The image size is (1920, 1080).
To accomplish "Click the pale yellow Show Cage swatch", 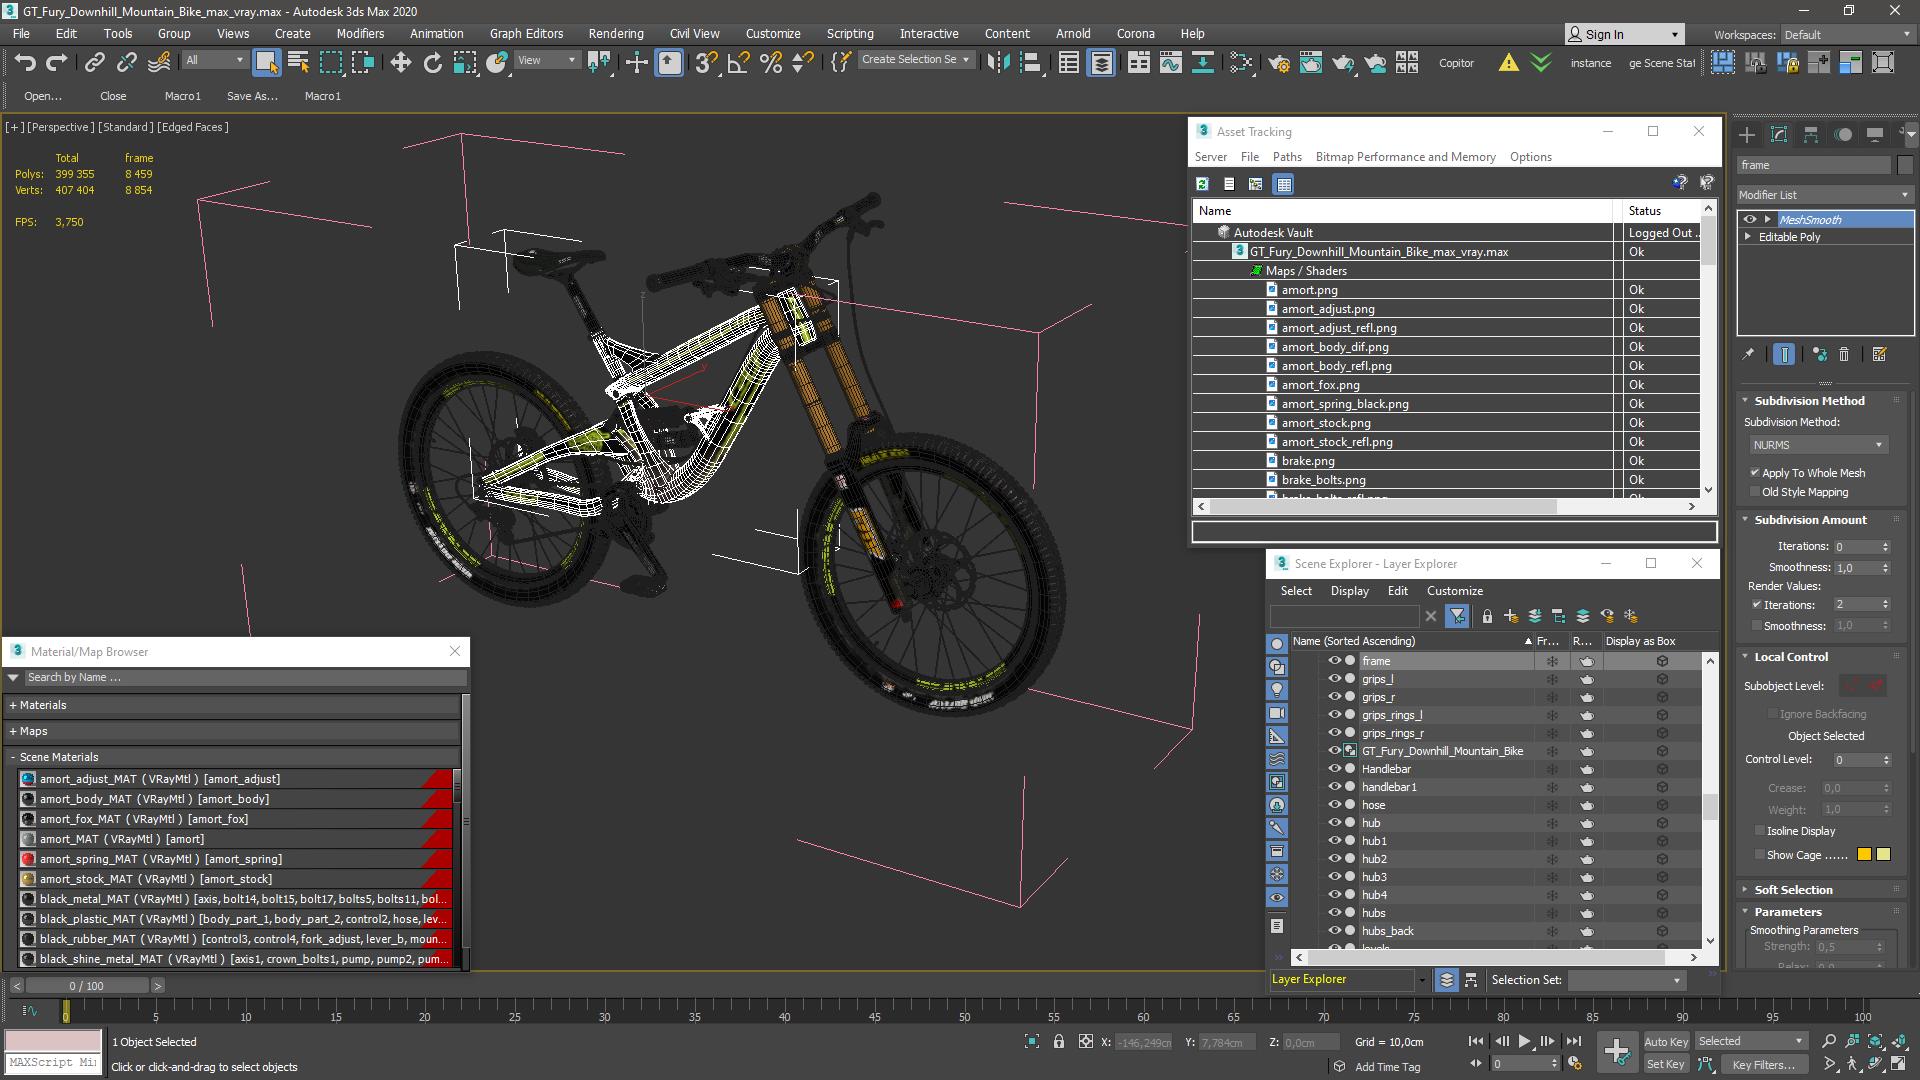I will (1884, 855).
